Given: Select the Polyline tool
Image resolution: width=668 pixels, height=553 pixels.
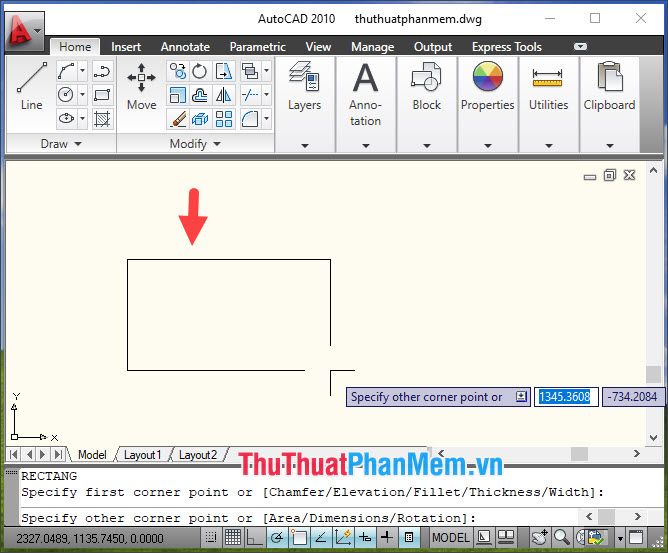Looking at the screenshot, I should pyautogui.click(x=102, y=71).
